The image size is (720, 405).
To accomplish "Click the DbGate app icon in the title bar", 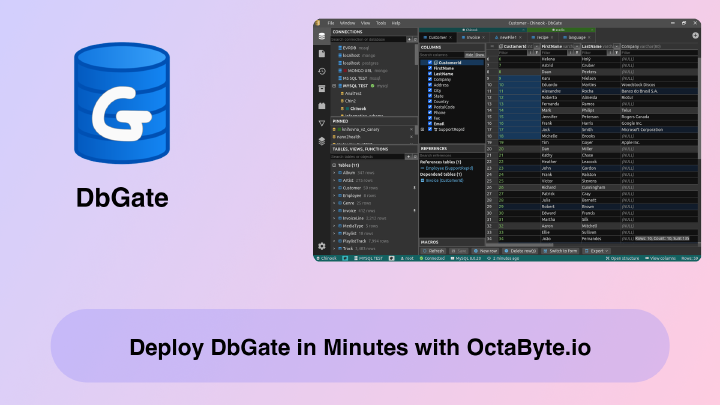I will pos(318,23).
